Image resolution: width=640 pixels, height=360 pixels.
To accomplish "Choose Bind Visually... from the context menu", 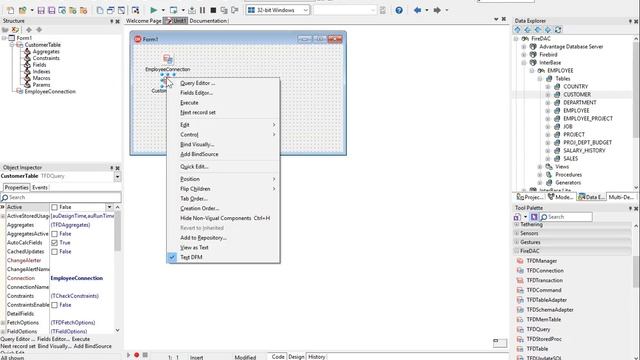I will pyautogui.click(x=223, y=144).
